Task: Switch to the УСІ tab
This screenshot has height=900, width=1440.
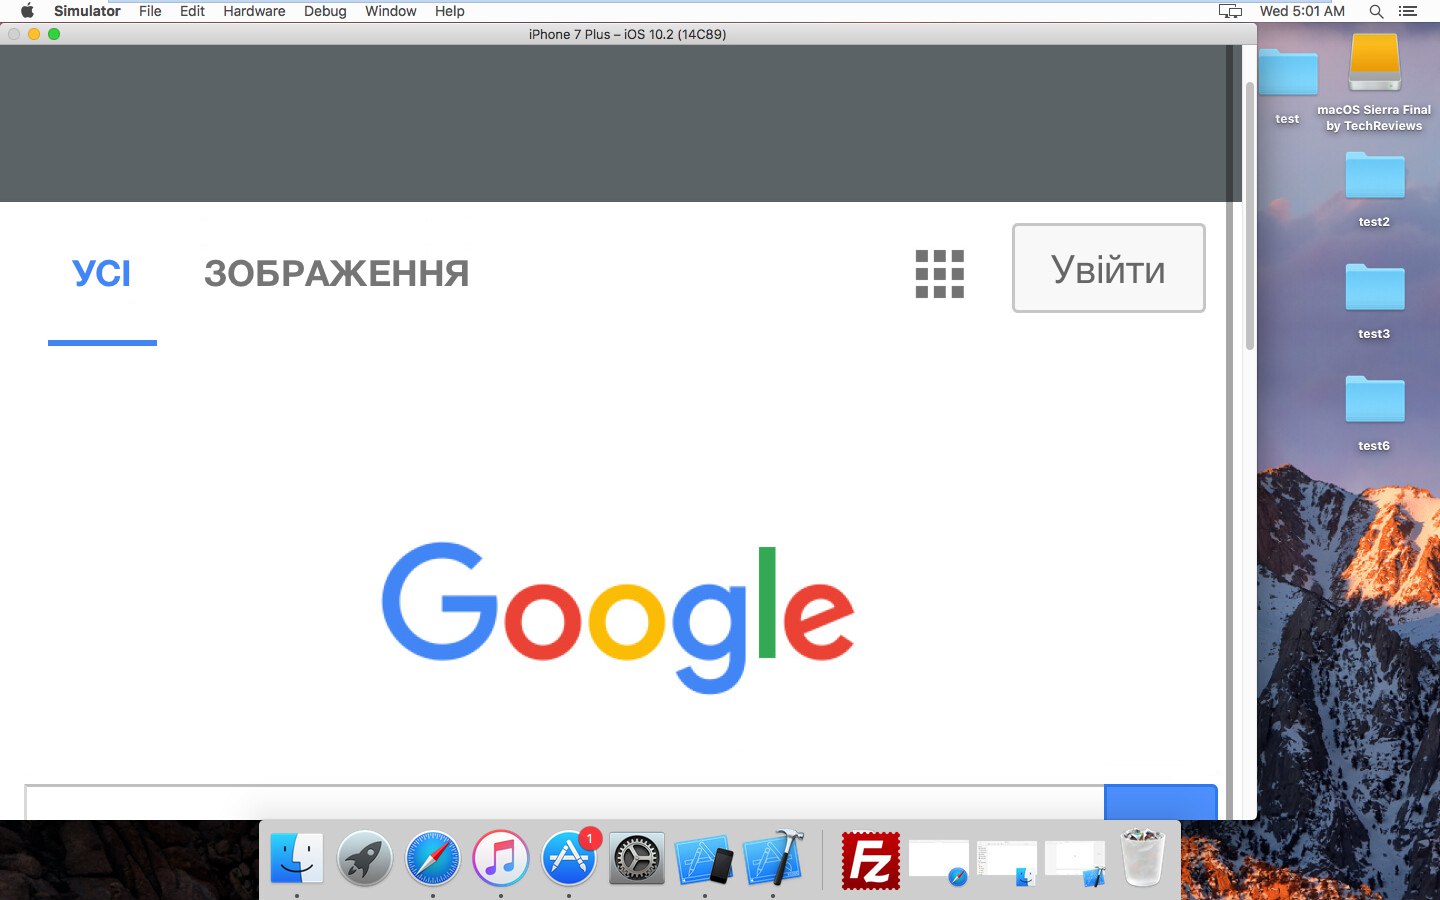Action: pos(102,273)
